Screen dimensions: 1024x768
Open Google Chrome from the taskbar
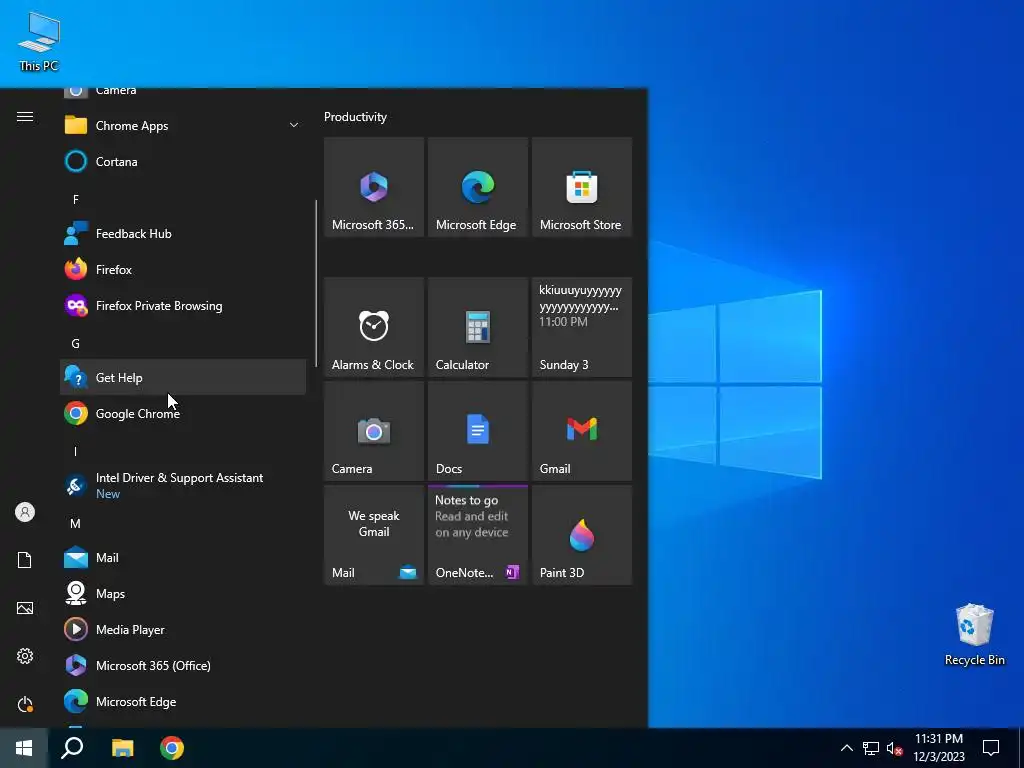tap(172, 748)
